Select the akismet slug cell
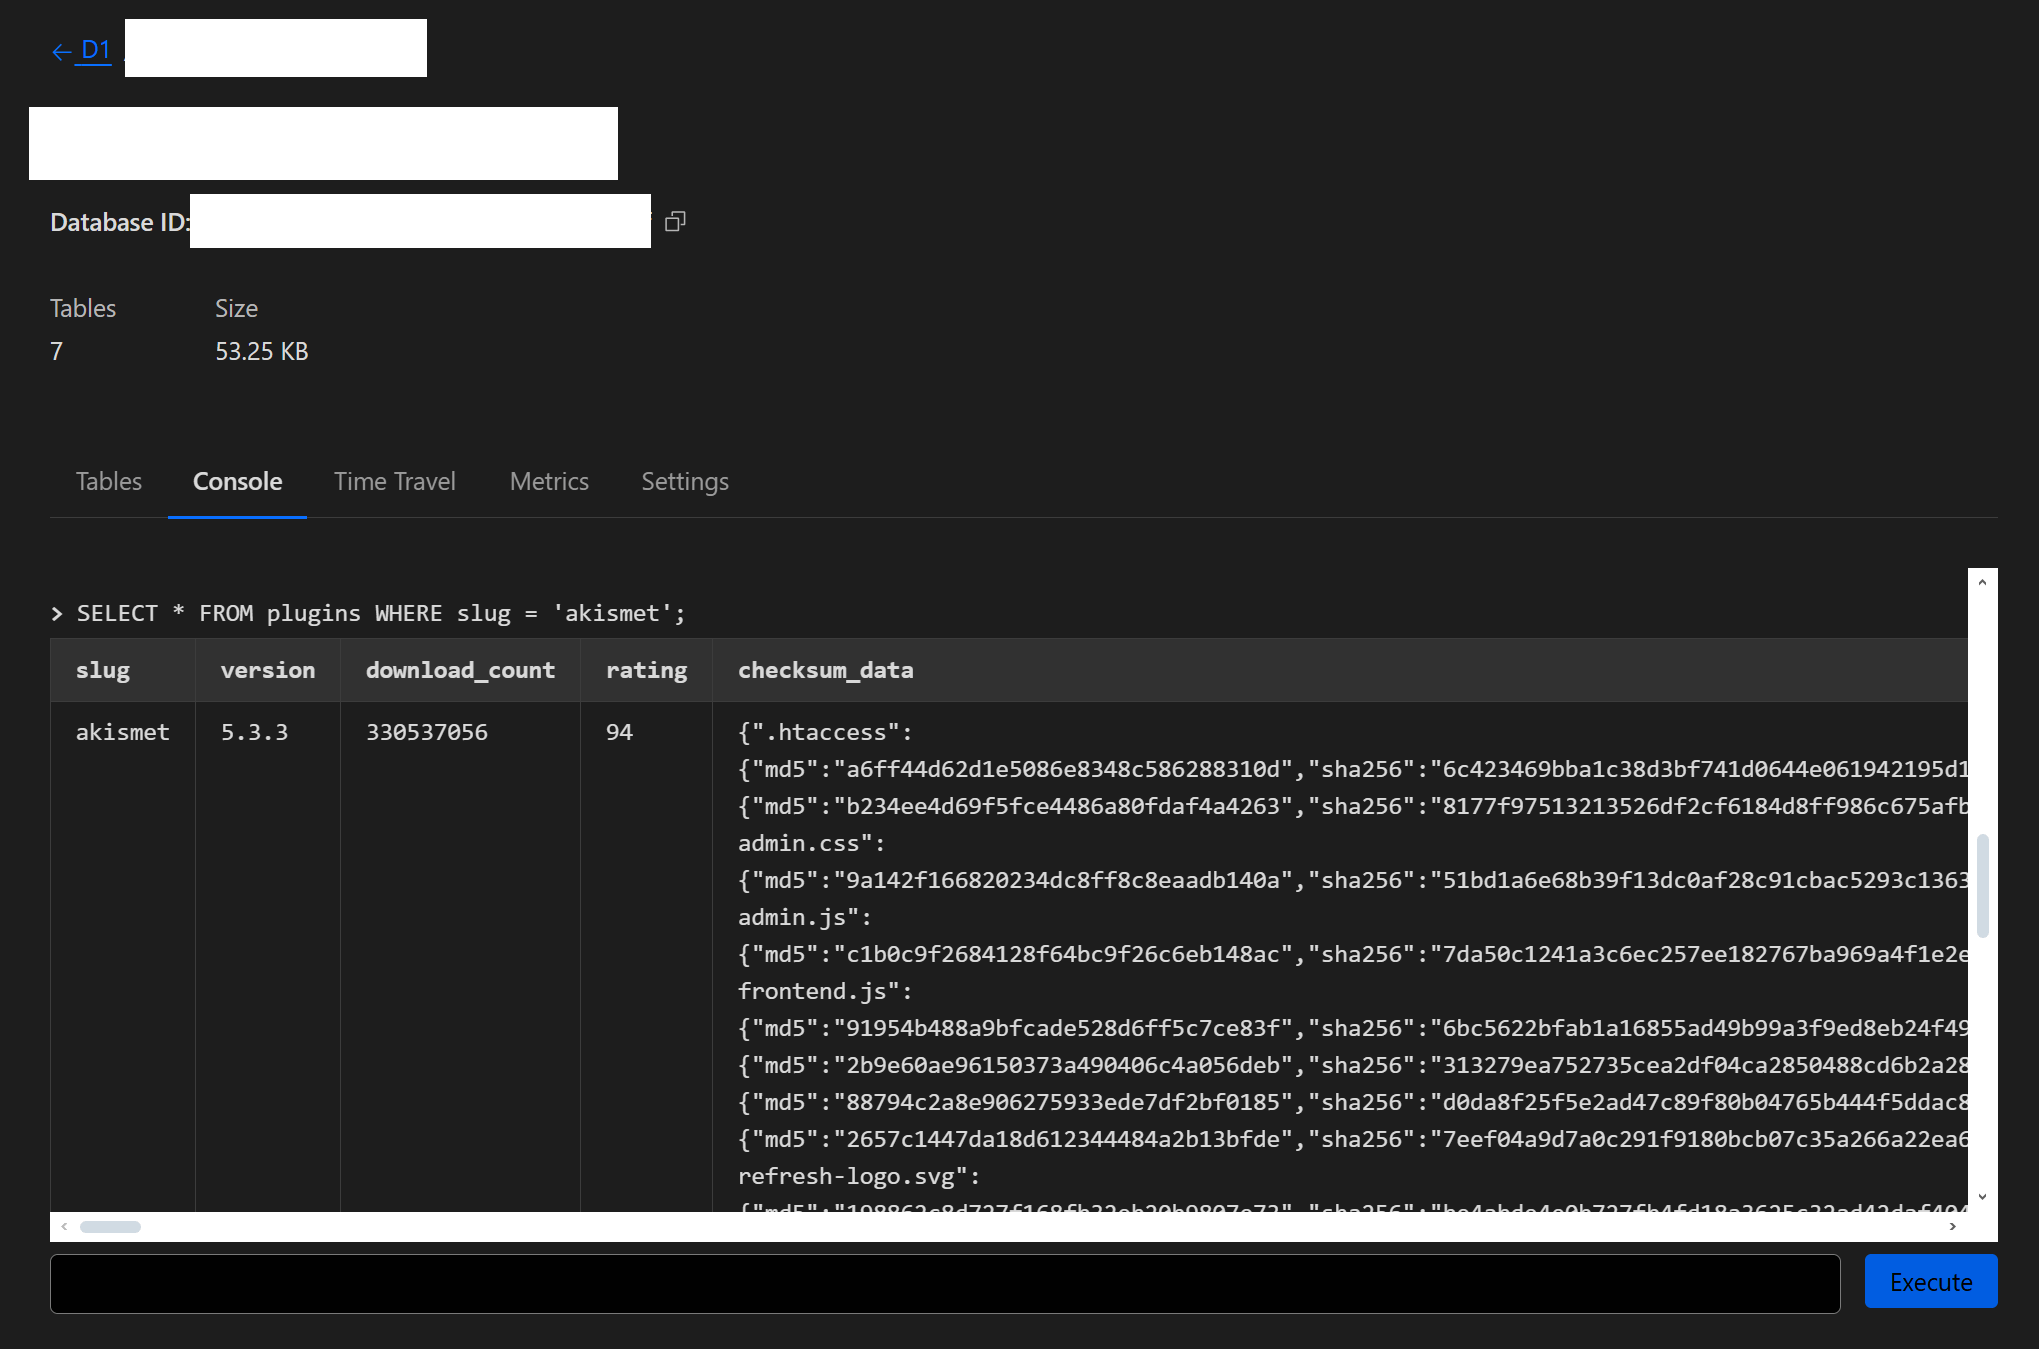 click(x=123, y=732)
